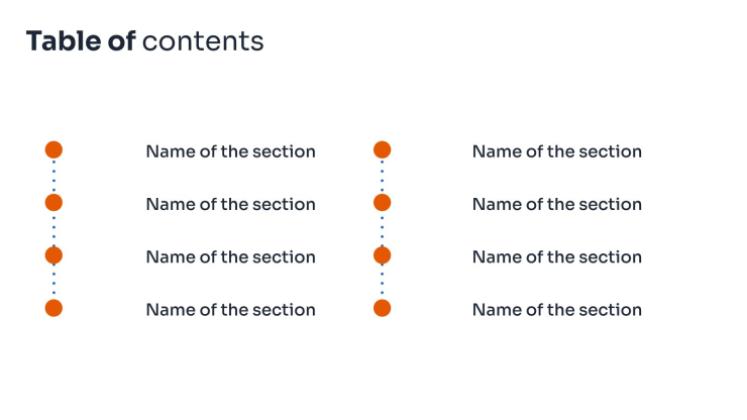Open the last right-column "Name of the section" entry
This screenshot has width=747, height=420.
557,310
